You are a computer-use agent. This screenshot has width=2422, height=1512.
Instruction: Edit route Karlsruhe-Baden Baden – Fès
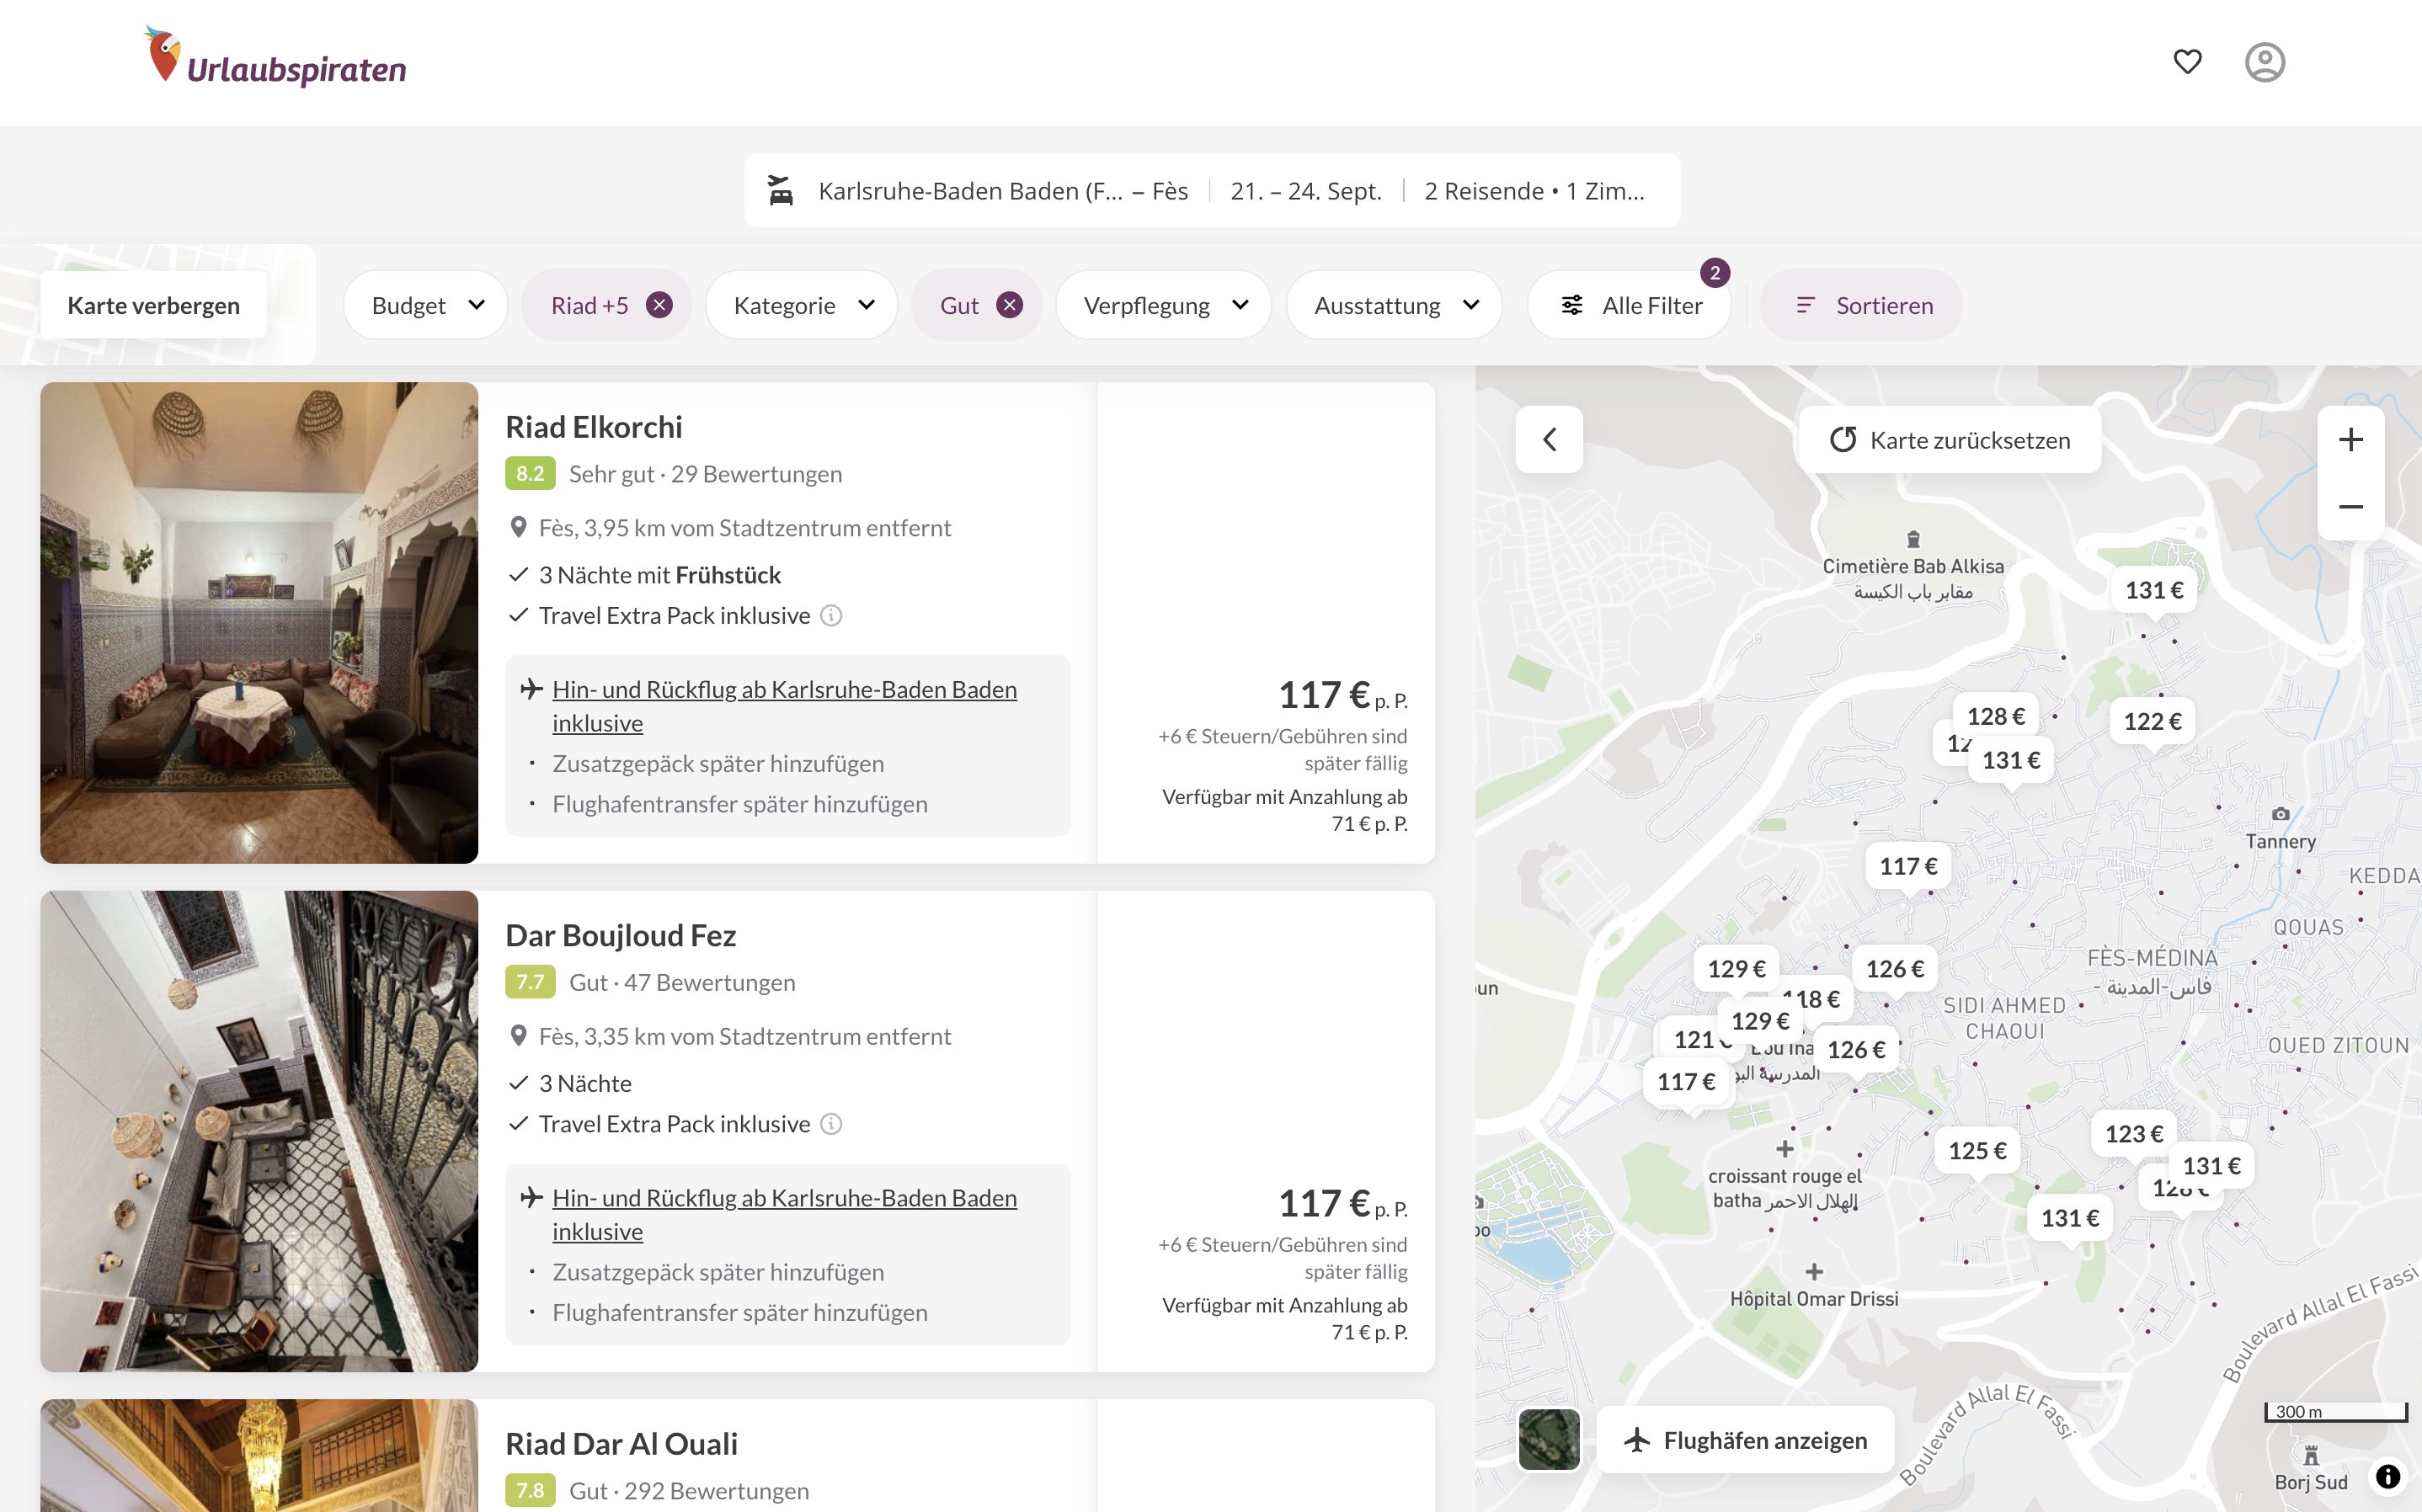(1003, 191)
